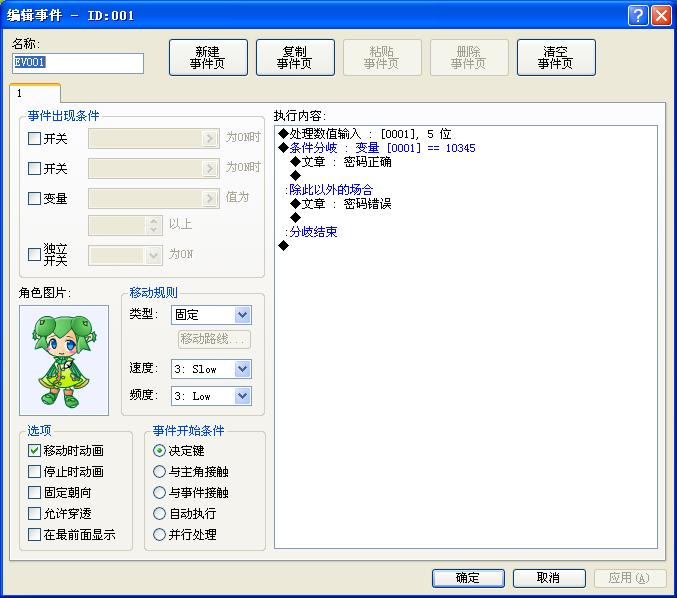Viewport: 677px width, 598px height.
Task: Cancel using the 取消 button
Action: click(549, 578)
